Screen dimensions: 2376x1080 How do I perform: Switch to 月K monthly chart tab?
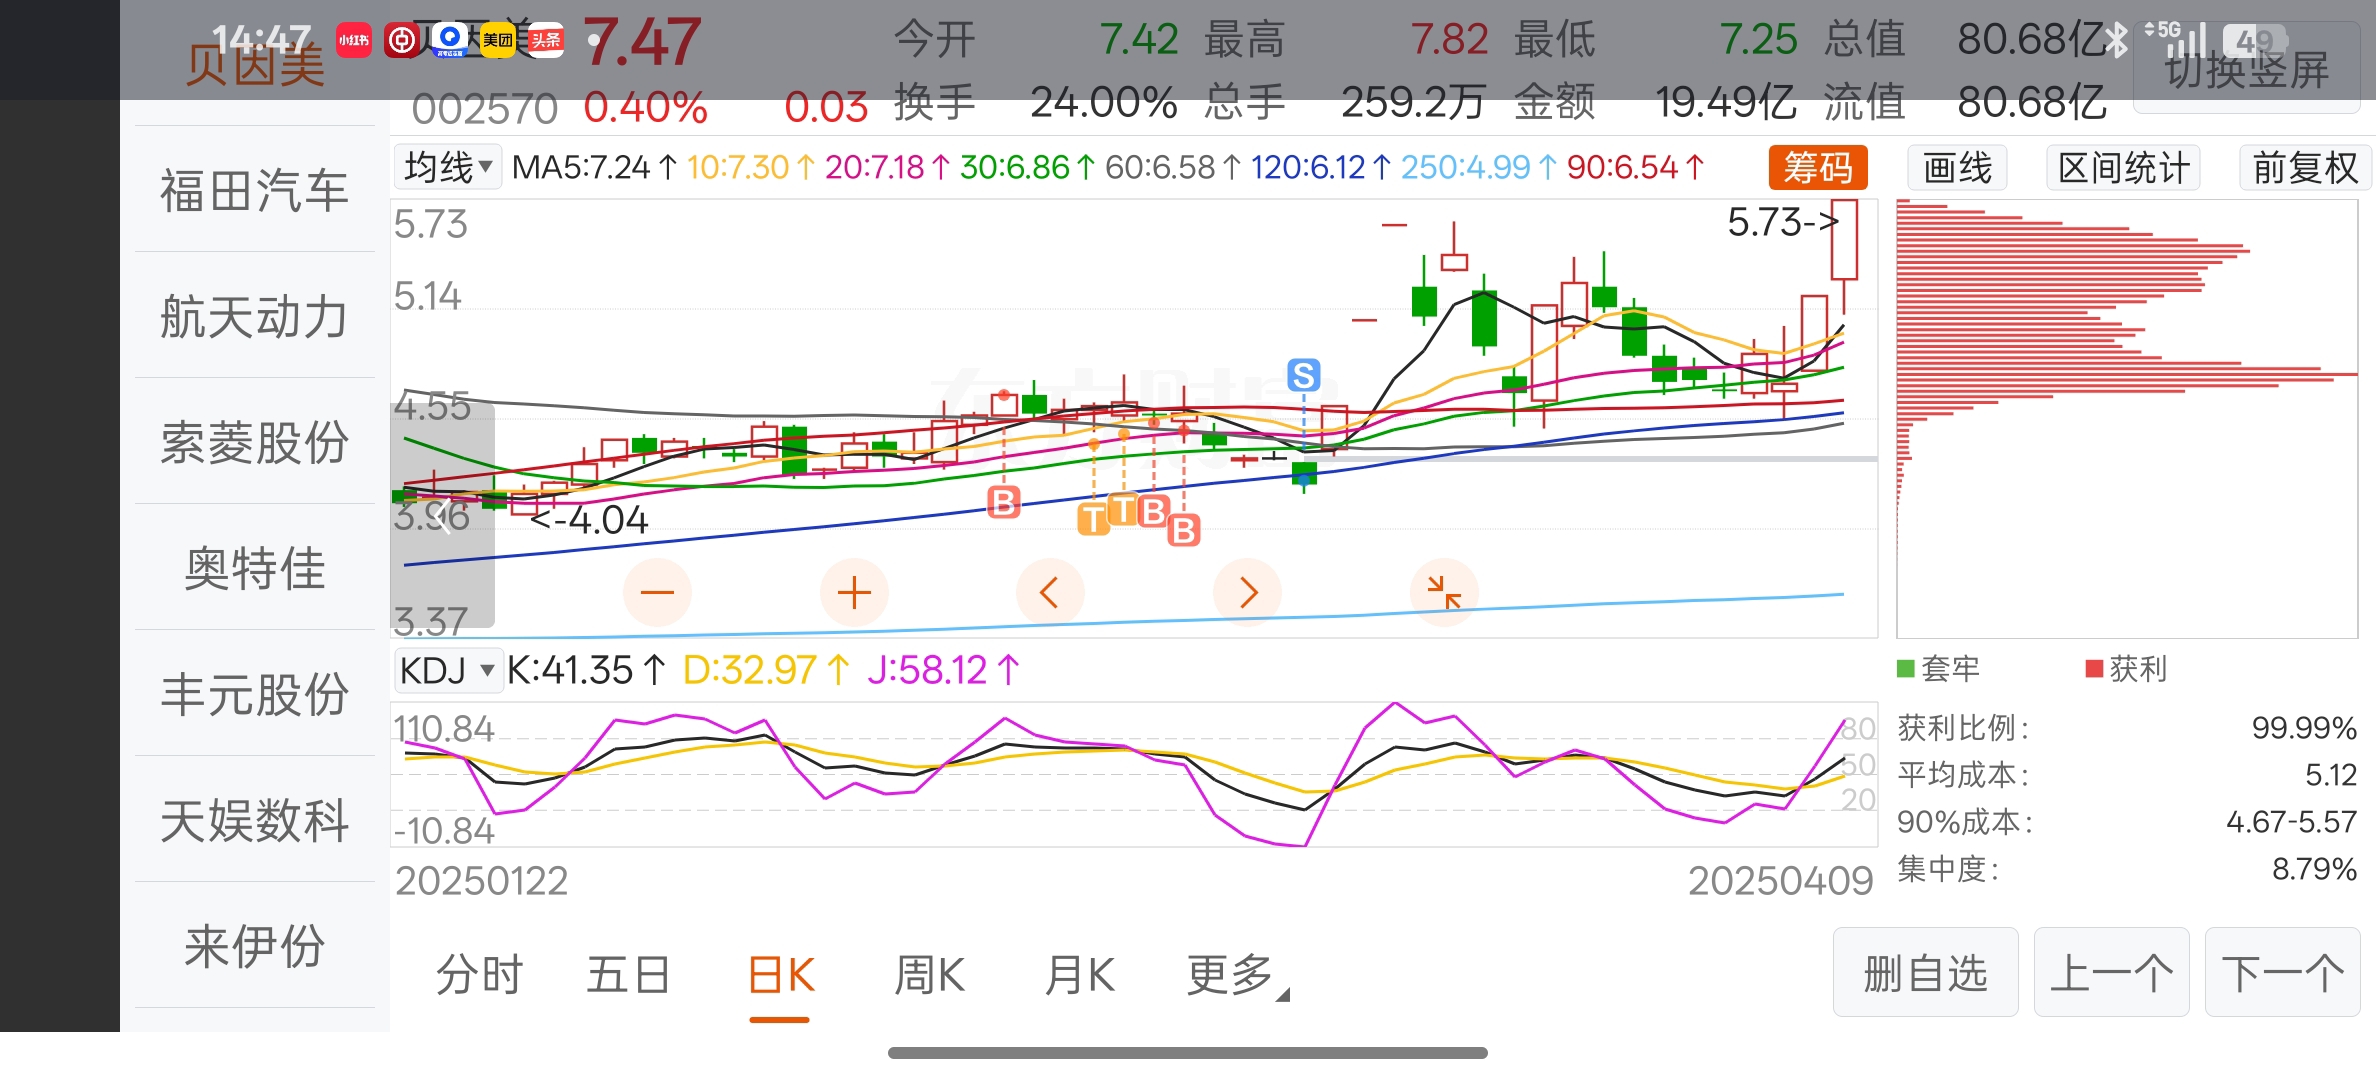(x=1079, y=975)
